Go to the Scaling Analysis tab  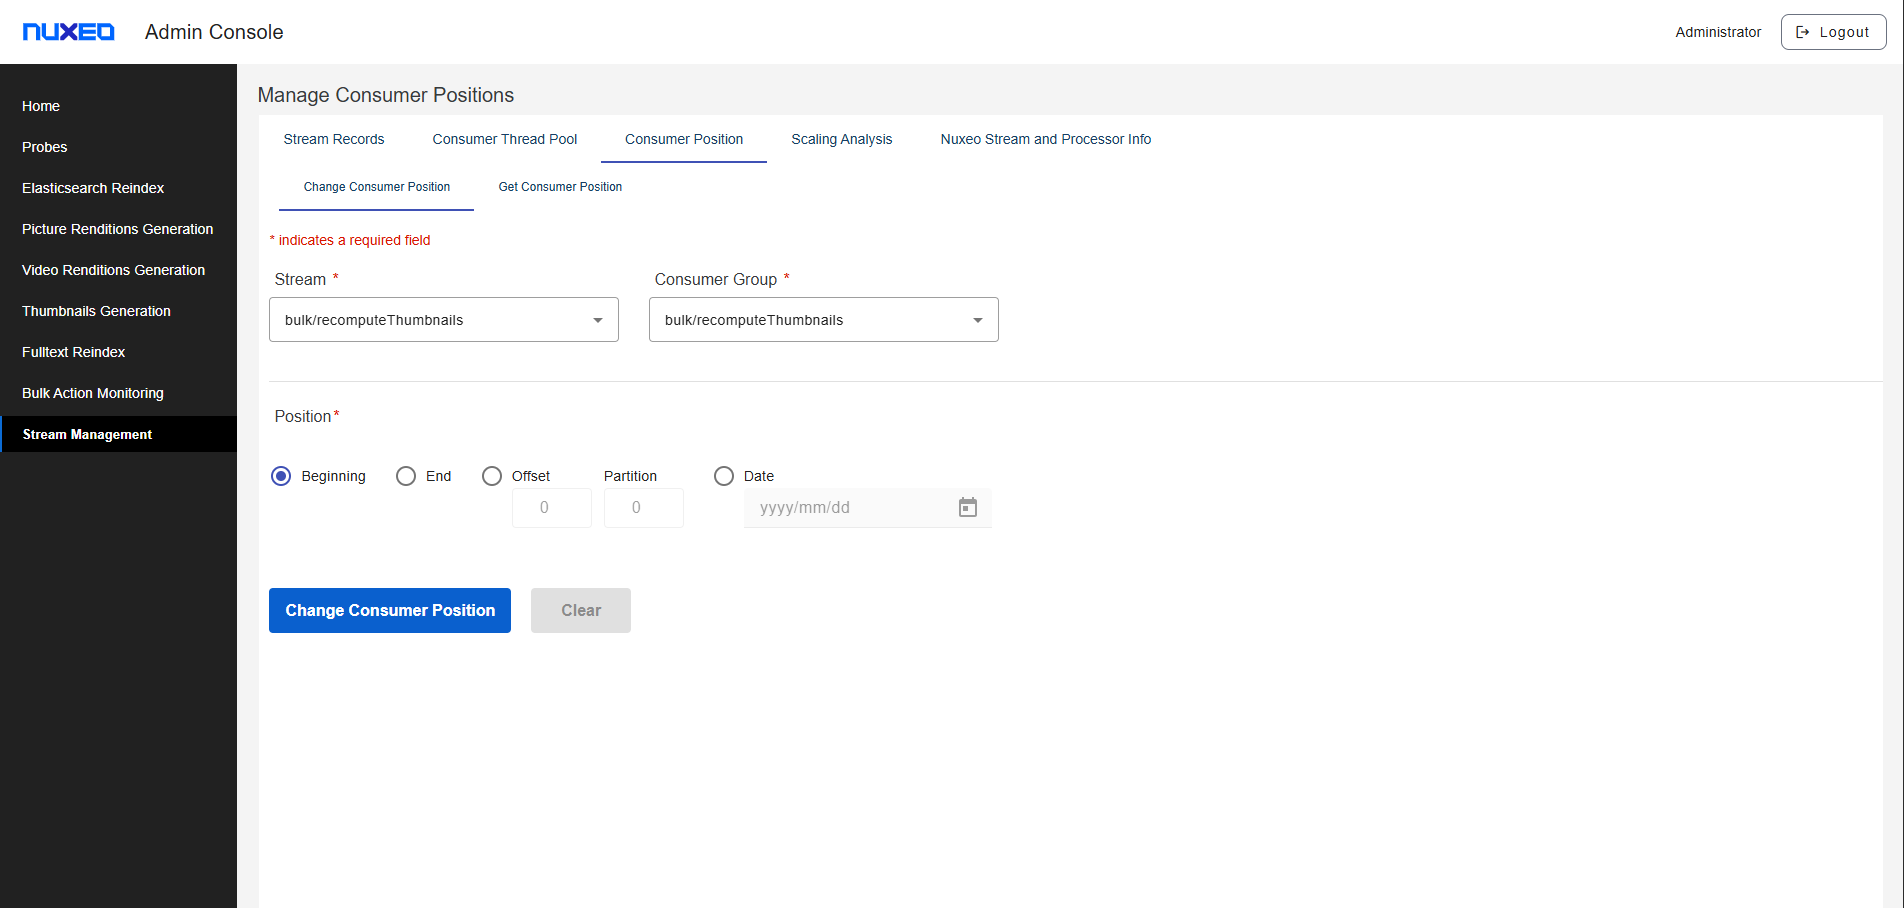pos(841,139)
